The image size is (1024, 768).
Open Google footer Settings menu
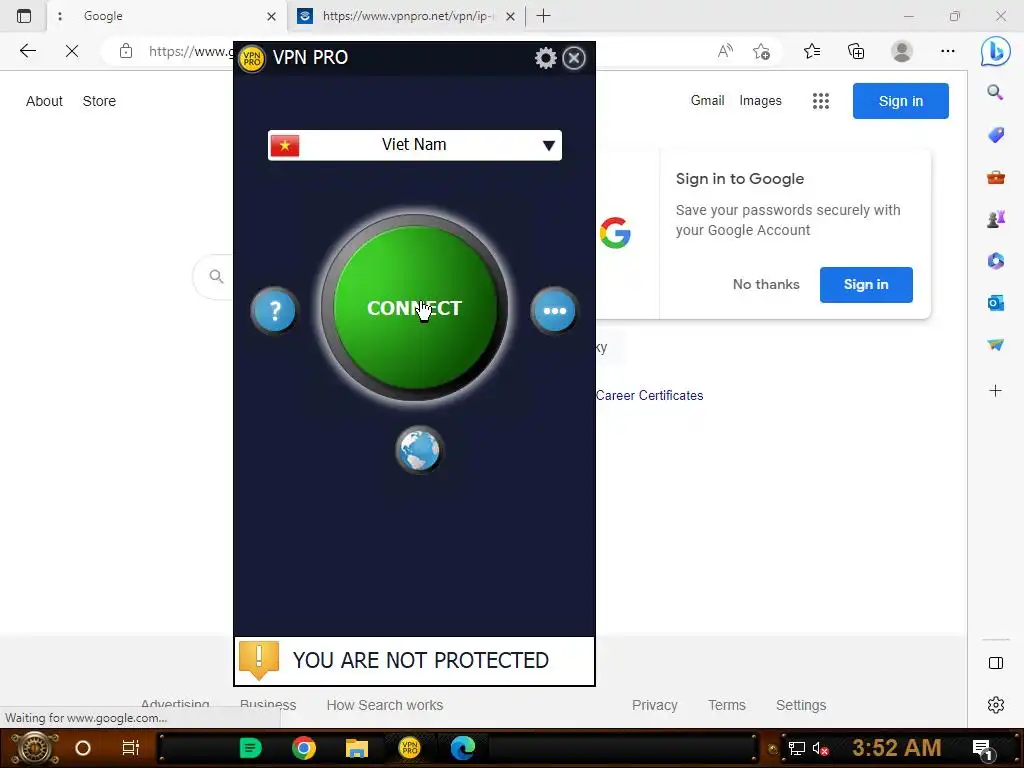[801, 705]
